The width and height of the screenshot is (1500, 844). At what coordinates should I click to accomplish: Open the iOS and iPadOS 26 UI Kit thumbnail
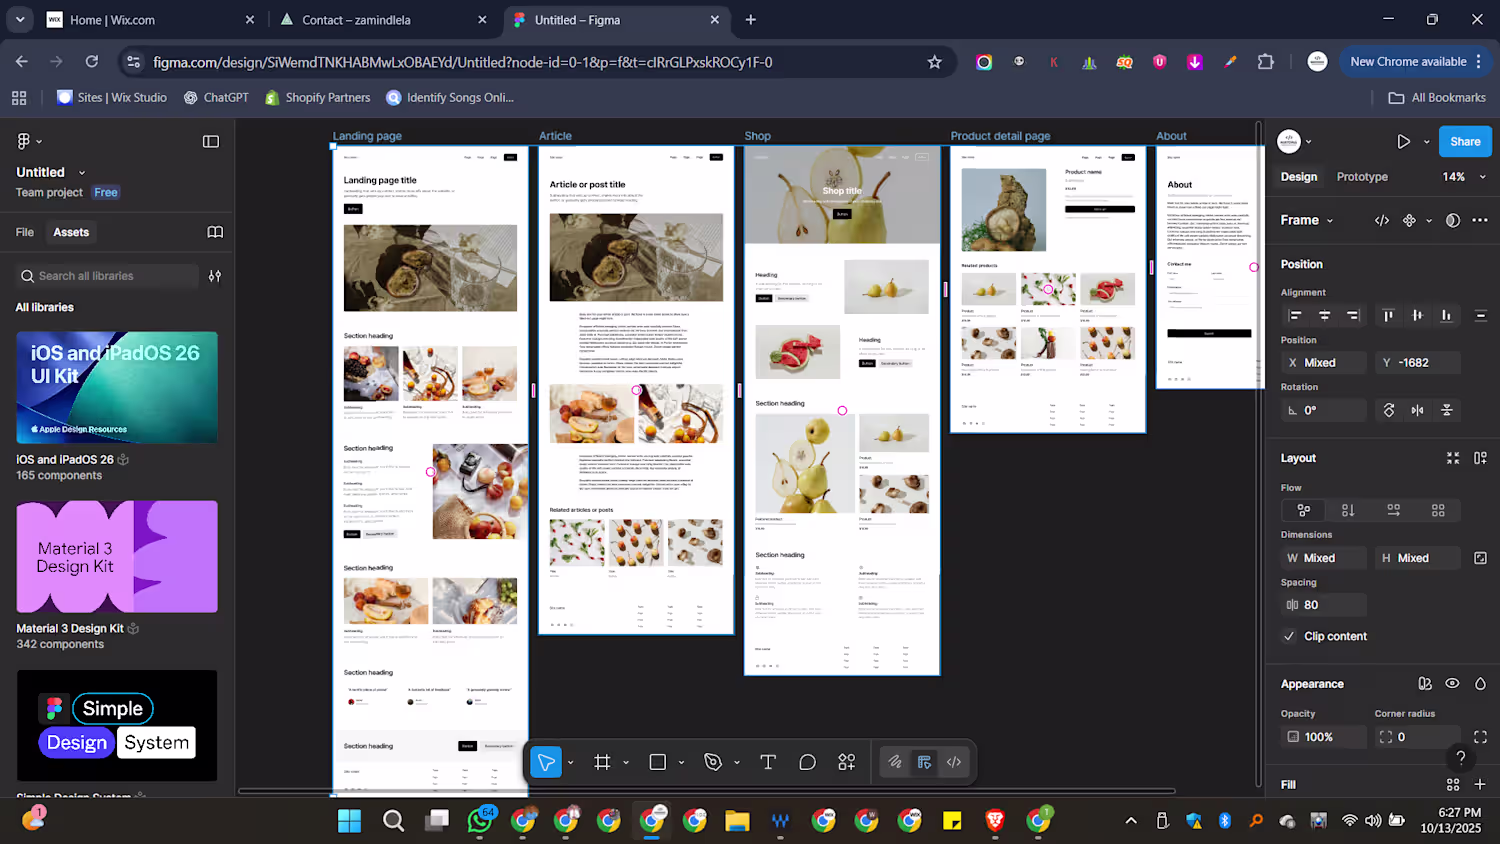(x=117, y=388)
